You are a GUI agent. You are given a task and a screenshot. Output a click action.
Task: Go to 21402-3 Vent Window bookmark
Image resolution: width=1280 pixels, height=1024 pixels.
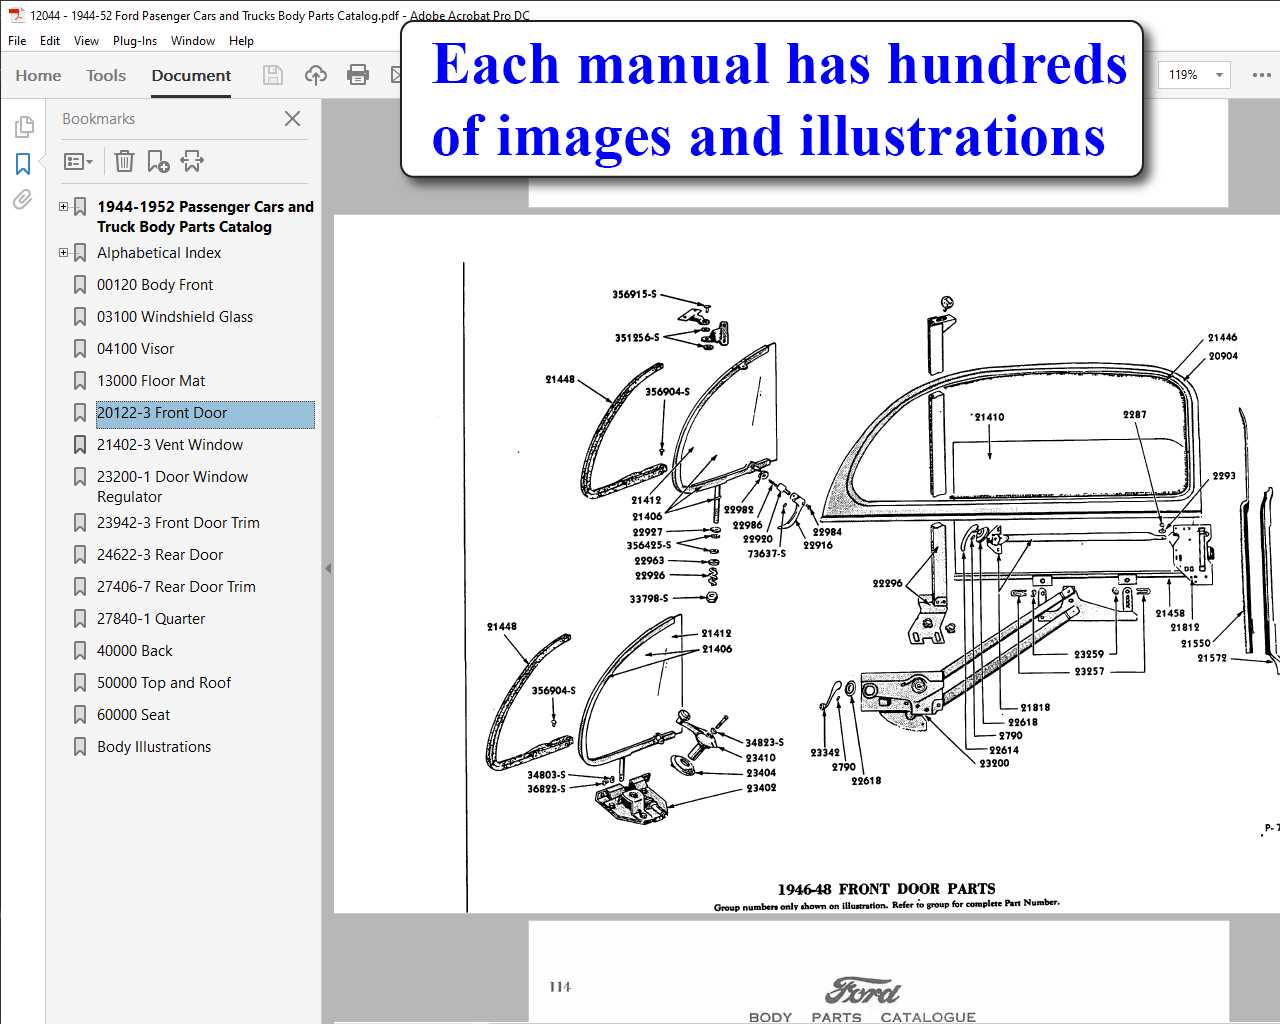(x=170, y=445)
